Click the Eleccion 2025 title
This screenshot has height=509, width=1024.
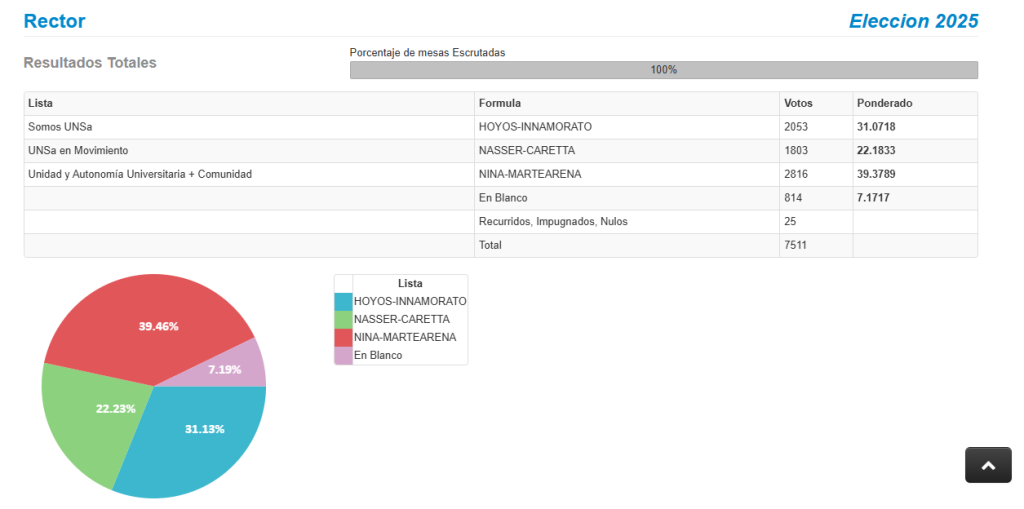click(913, 21)
